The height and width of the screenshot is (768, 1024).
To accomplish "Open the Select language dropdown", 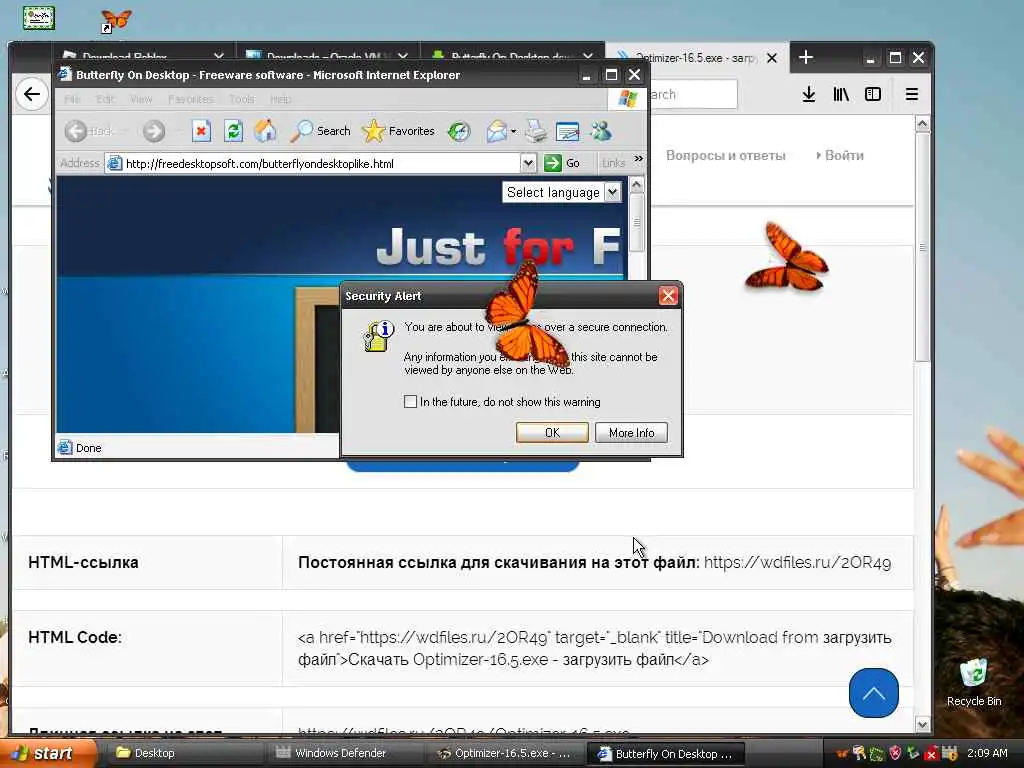I will point(562,192).
